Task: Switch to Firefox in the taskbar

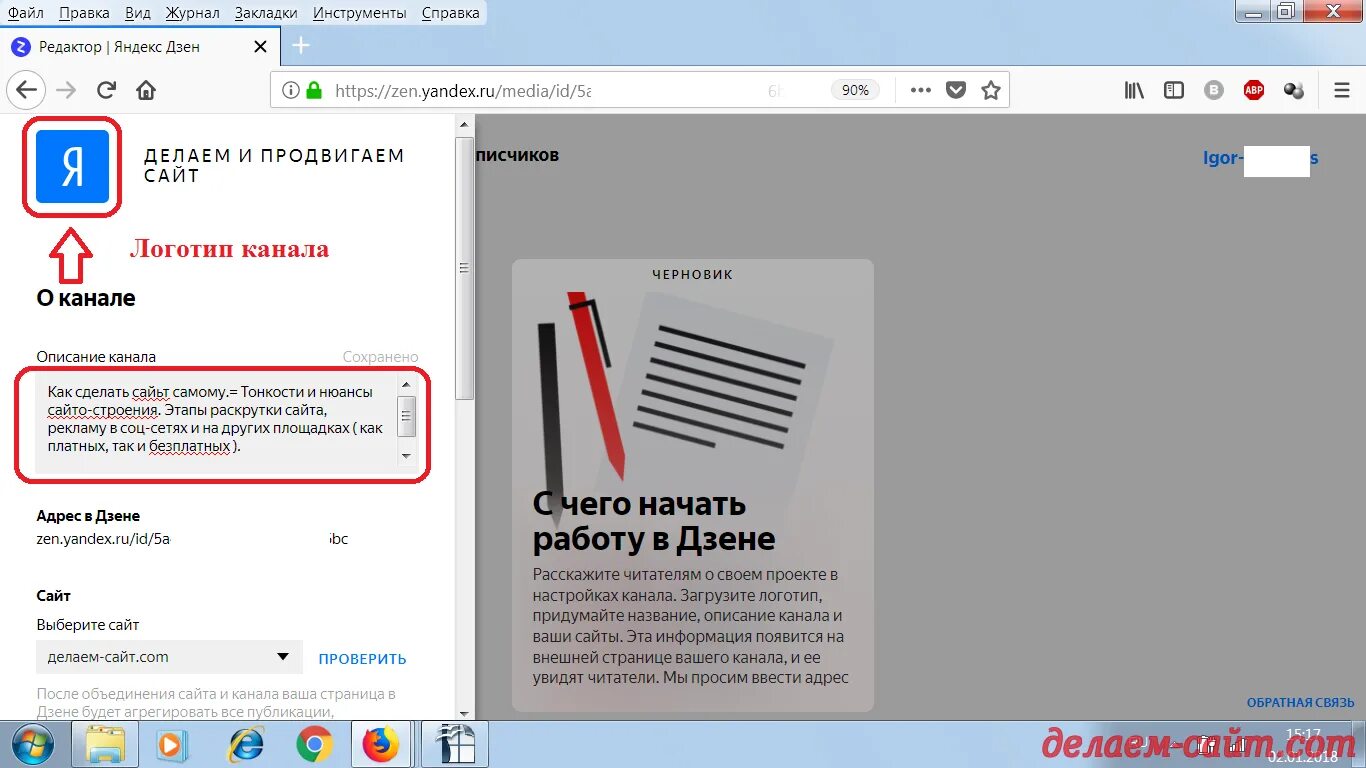Action: [380, 745]
